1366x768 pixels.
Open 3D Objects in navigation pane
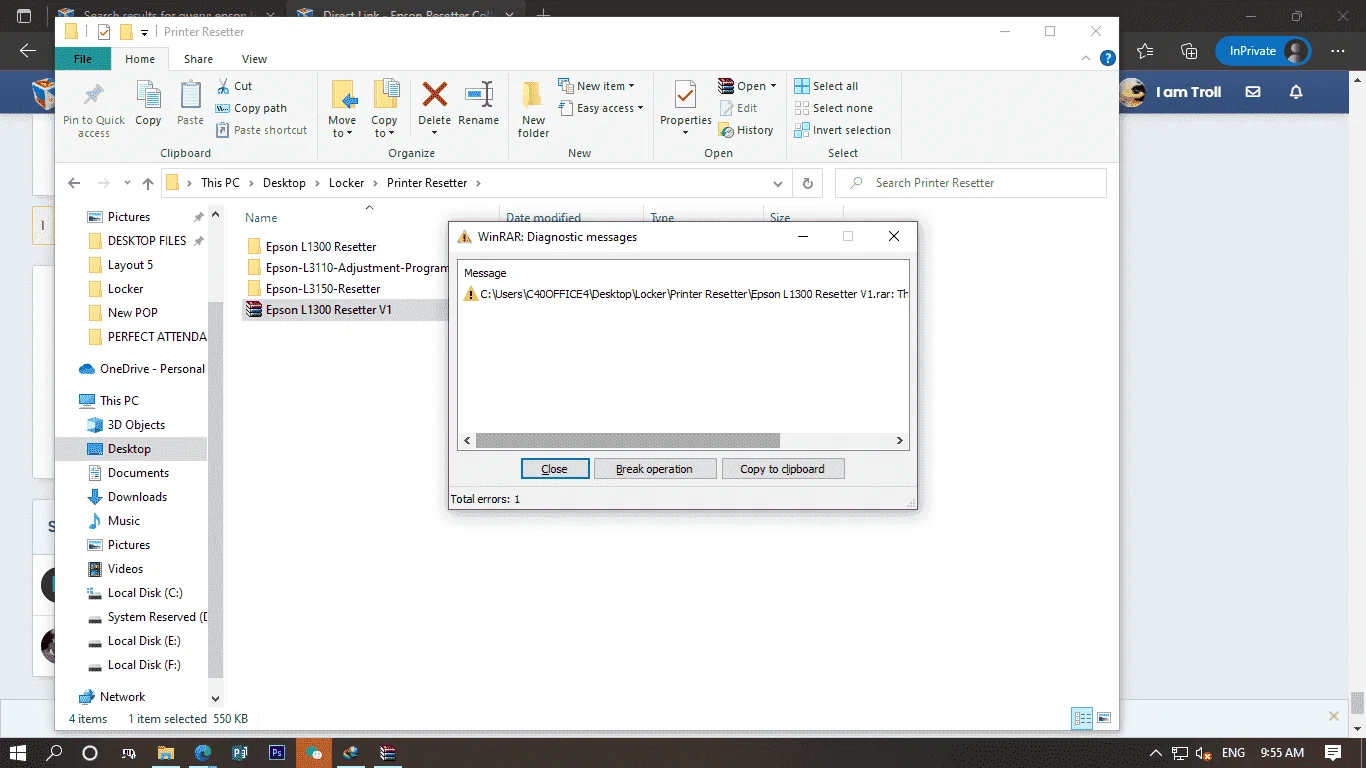click(136, 425)
